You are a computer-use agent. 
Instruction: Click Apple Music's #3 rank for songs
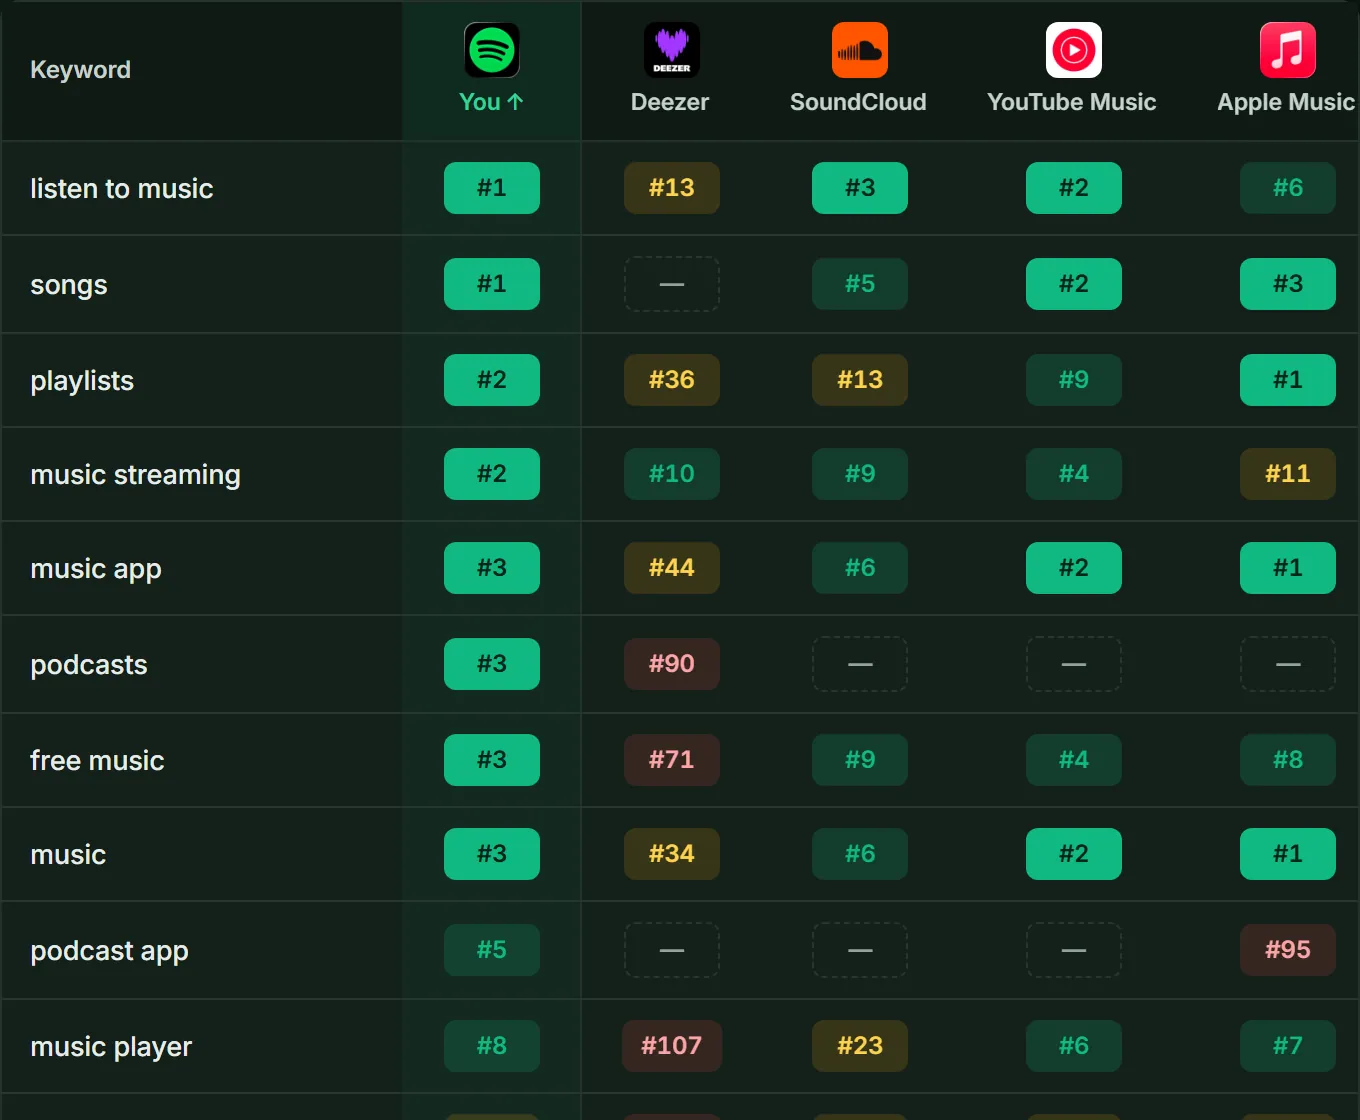(1288, 284)
